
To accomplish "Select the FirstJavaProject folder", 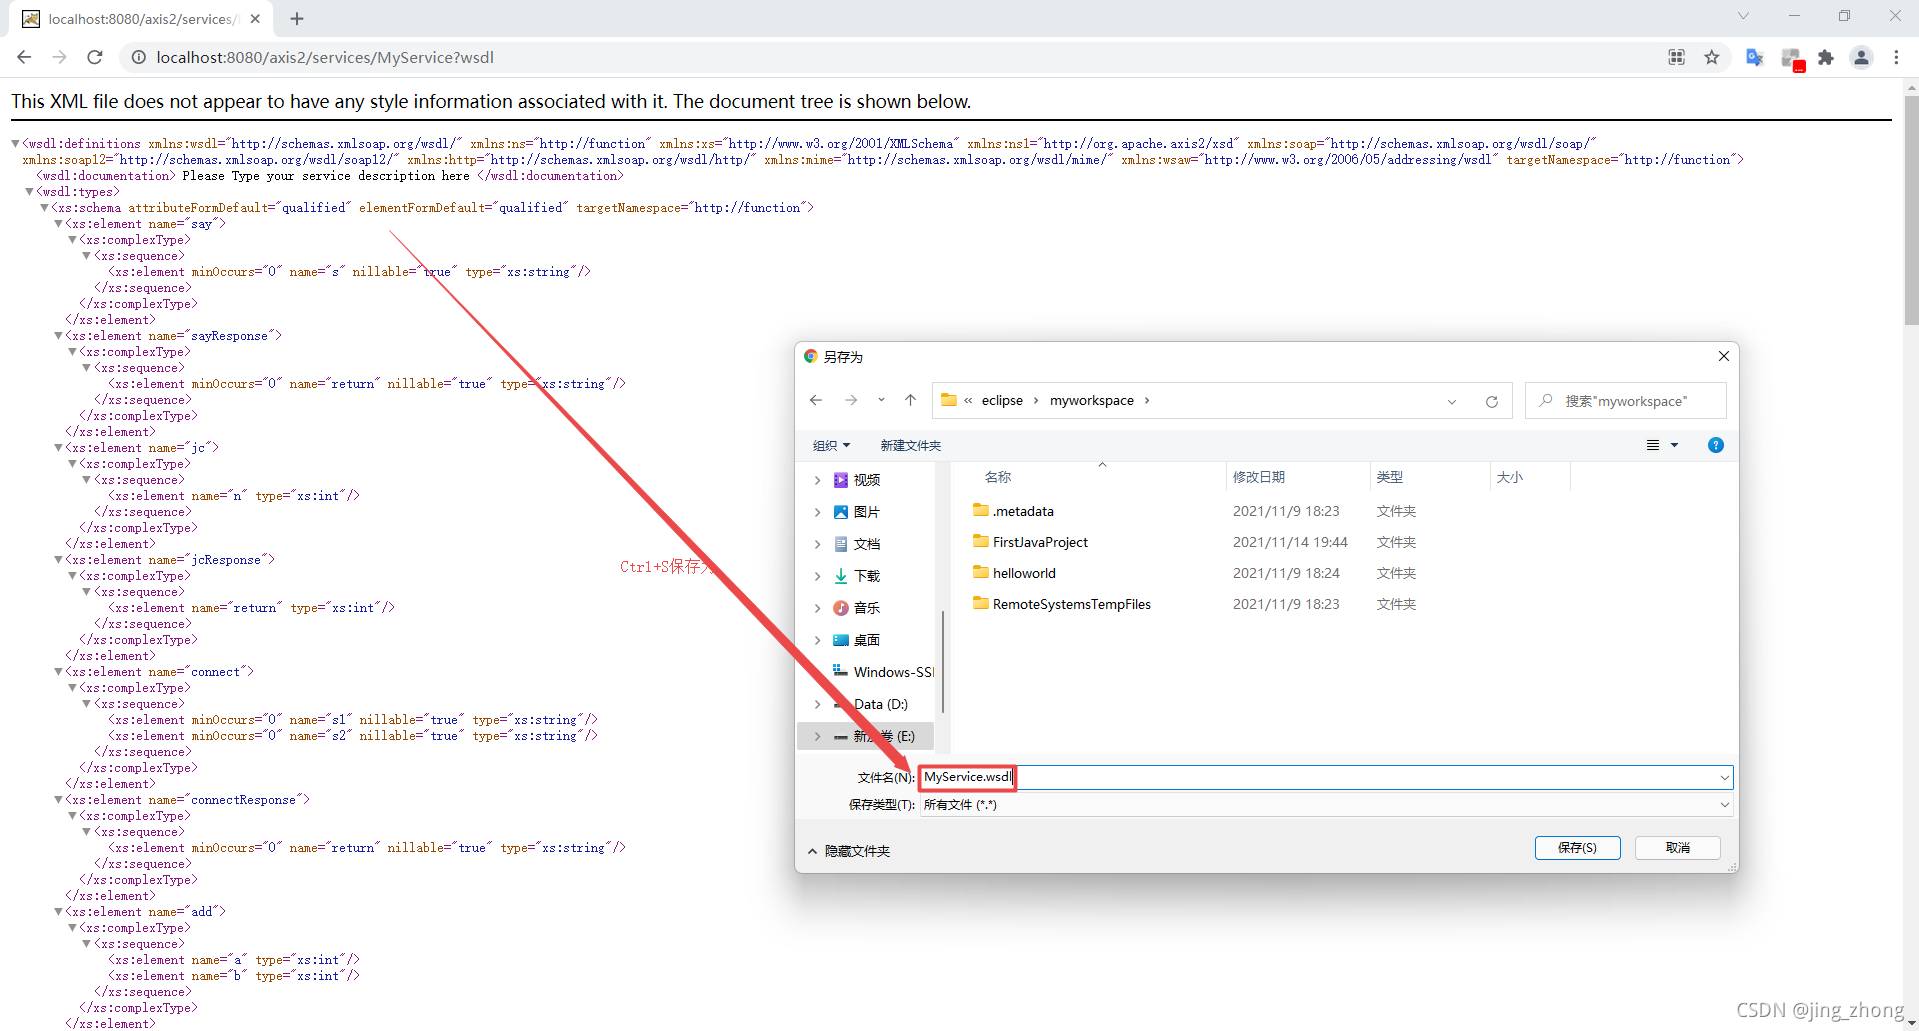I will pyautogui.click(x=1040, y=542).
